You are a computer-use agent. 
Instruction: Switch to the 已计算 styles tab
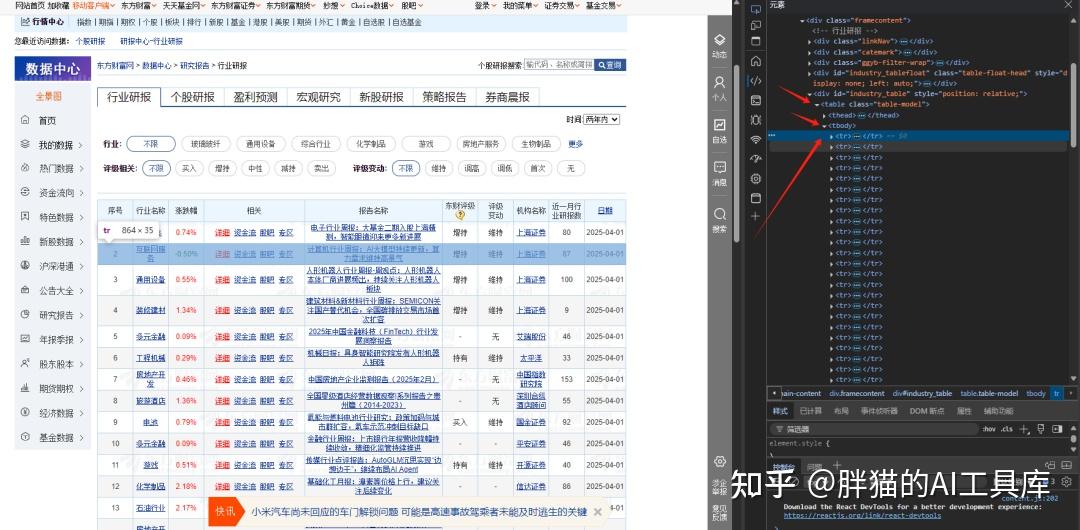point(811,411)
